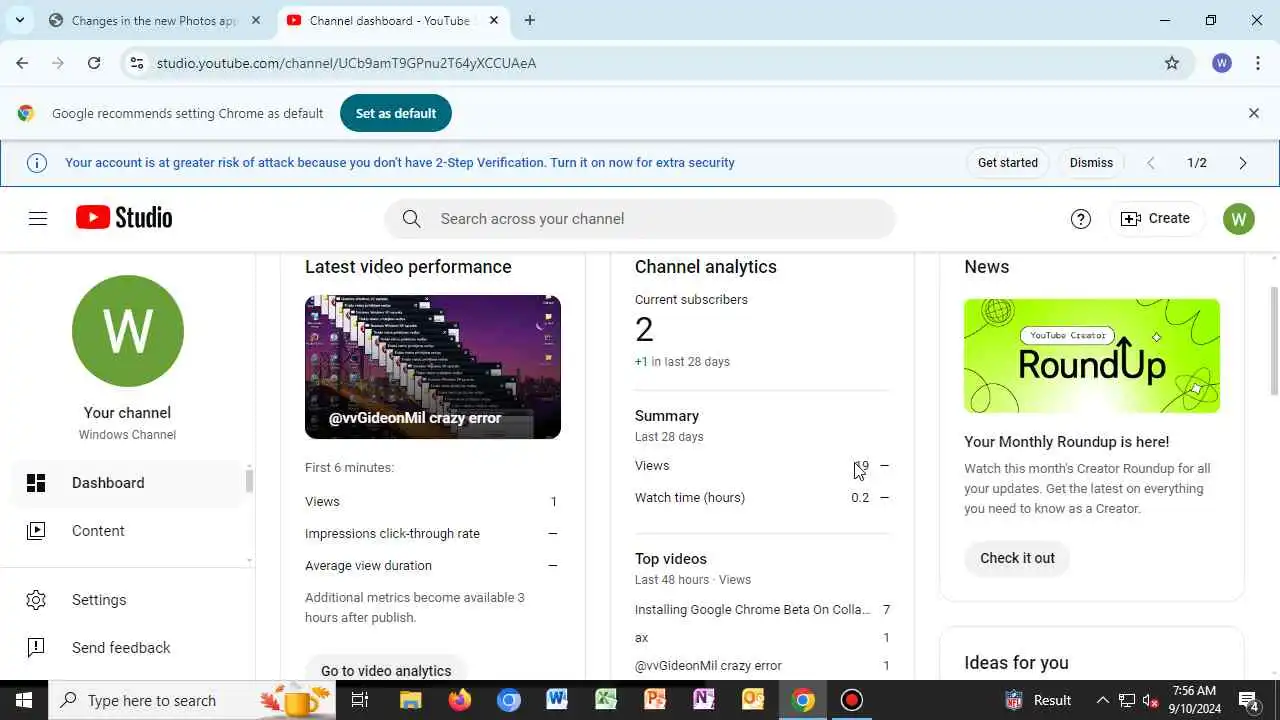Click Set as default for Chrome
This screenshot has width=1280, height=720.
396,113
